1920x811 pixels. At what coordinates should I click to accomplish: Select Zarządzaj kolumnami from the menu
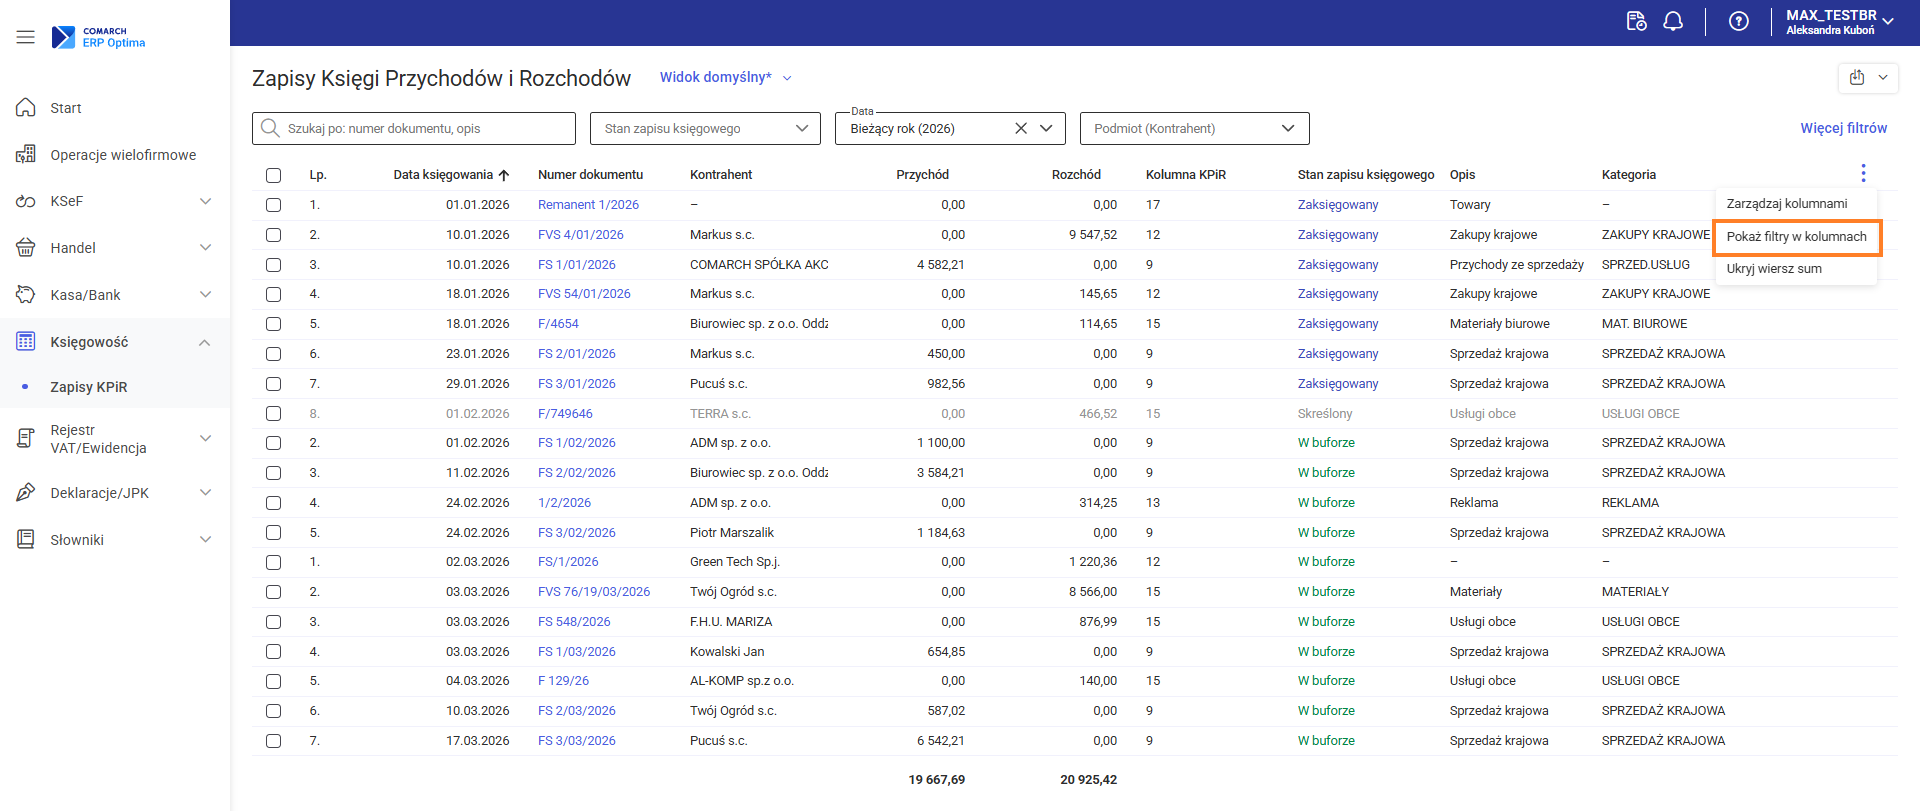tap(1786, 204)
